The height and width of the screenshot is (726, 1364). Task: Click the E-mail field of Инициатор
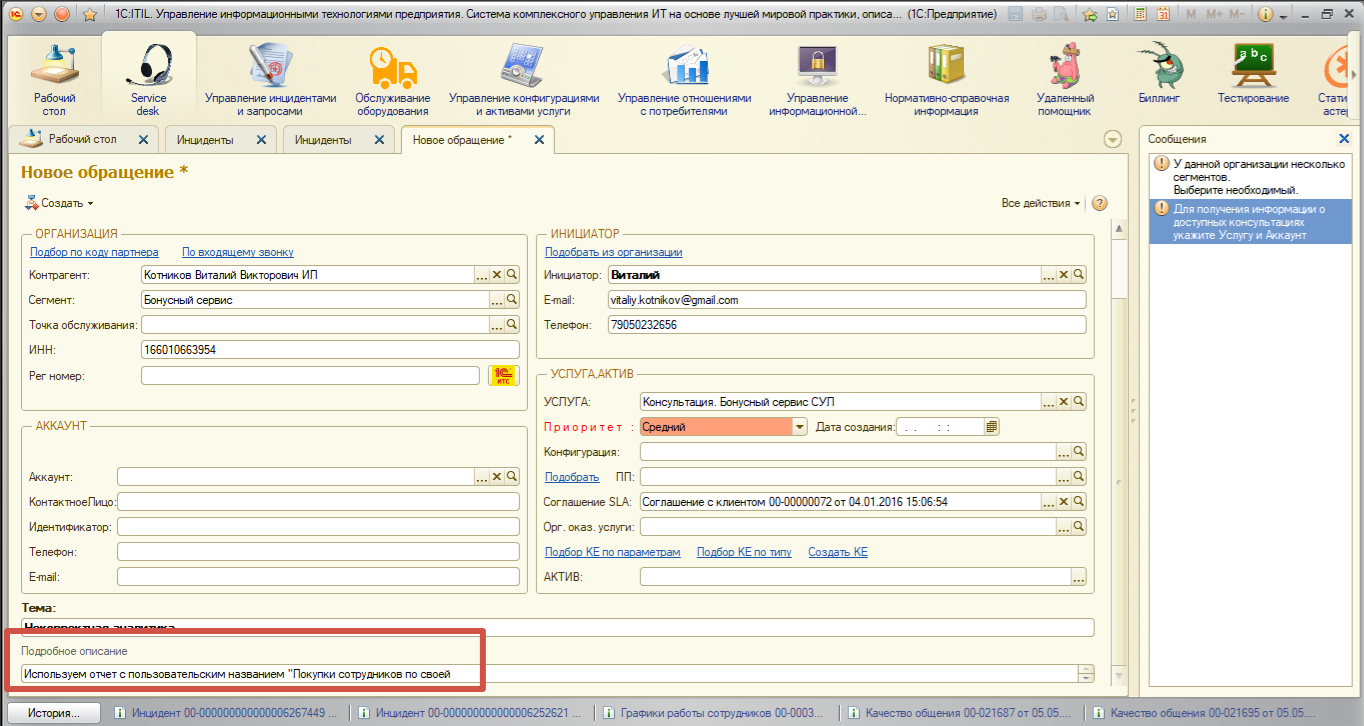click(x=846, y=300)
